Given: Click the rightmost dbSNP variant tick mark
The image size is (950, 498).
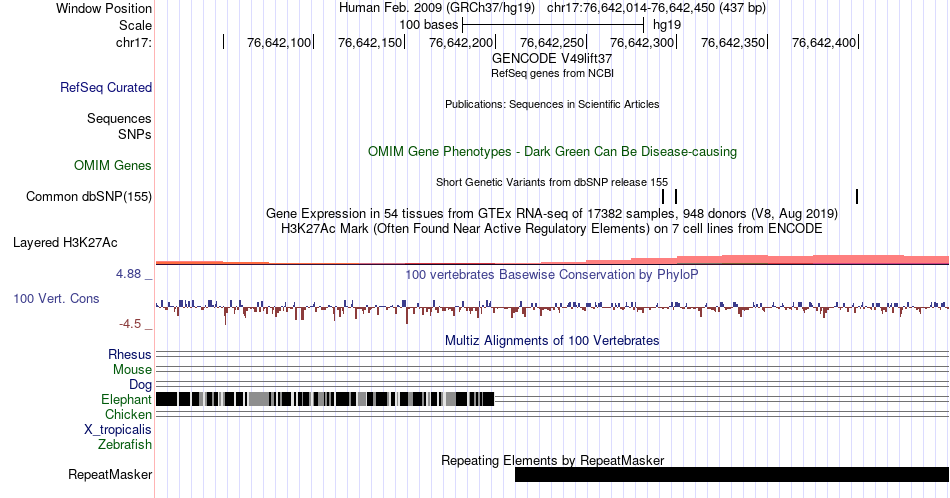Looking at the screenshot, I should tap(857, 196).
